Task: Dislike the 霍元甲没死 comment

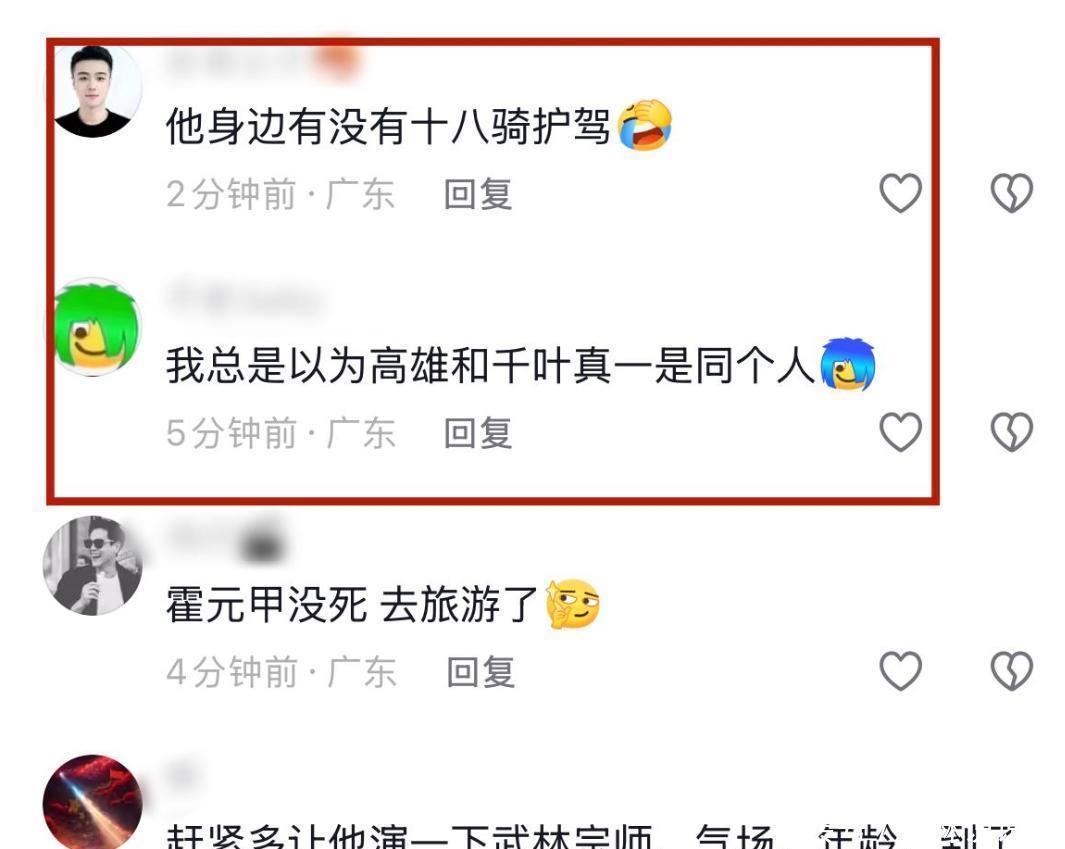Action: pos(1011,671)
